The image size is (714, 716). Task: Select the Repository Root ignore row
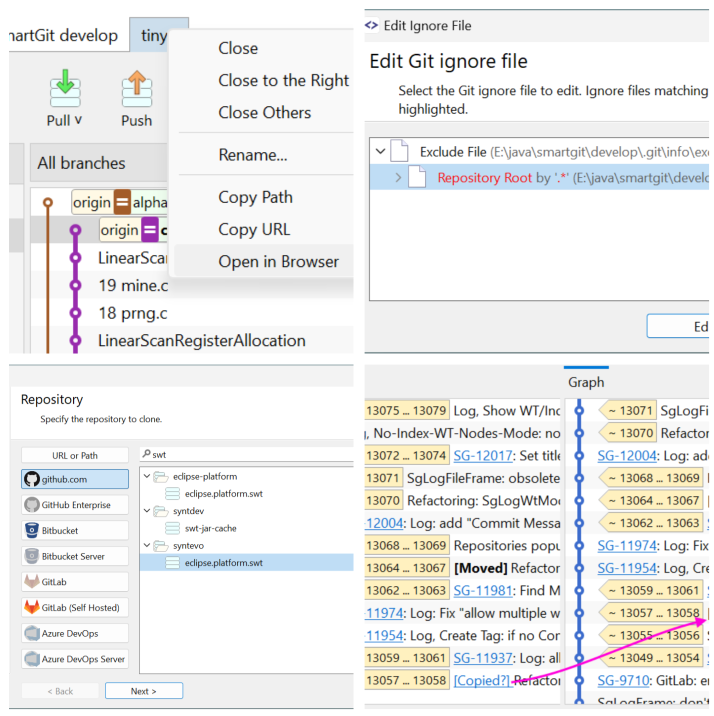(x=539, y=177)
